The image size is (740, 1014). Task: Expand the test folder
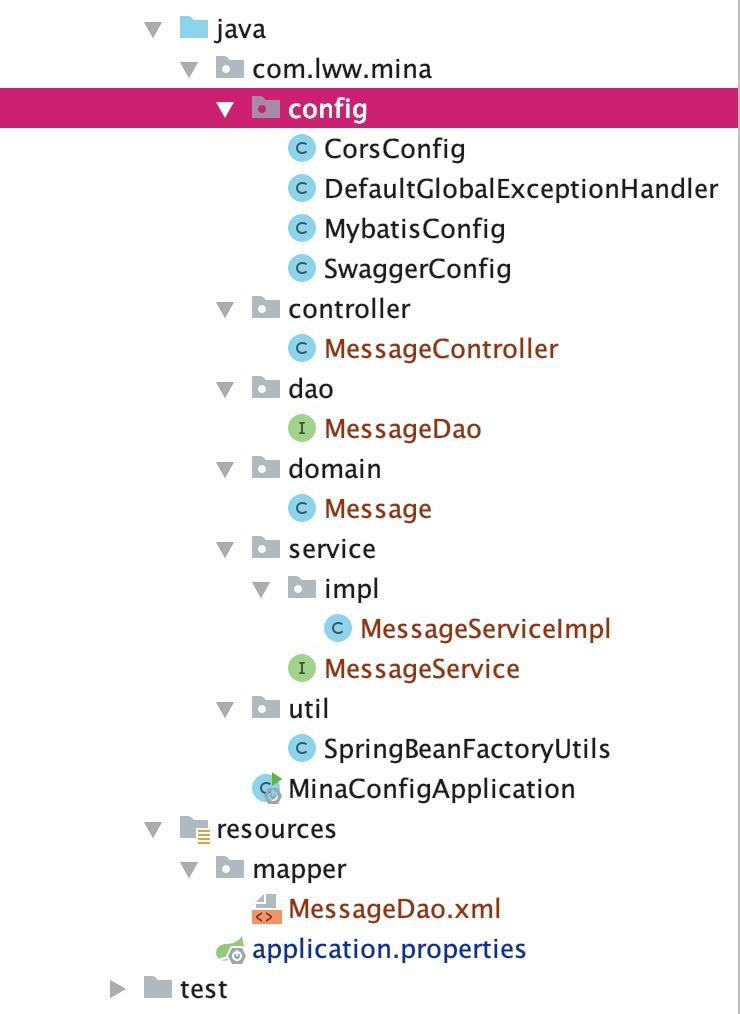pyautogui.click(x=117, y=989)
